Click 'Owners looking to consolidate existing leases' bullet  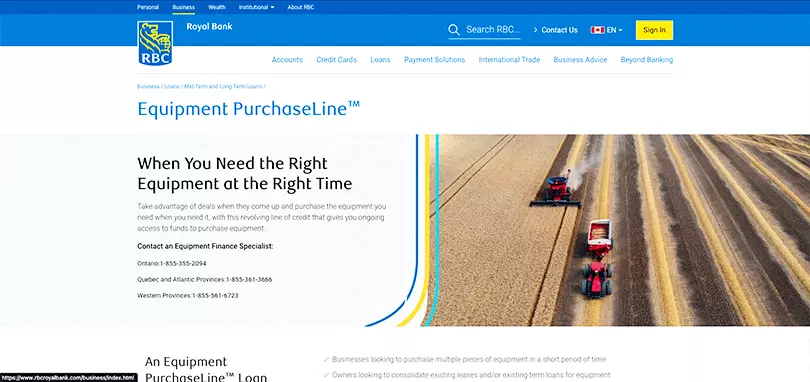471,375
